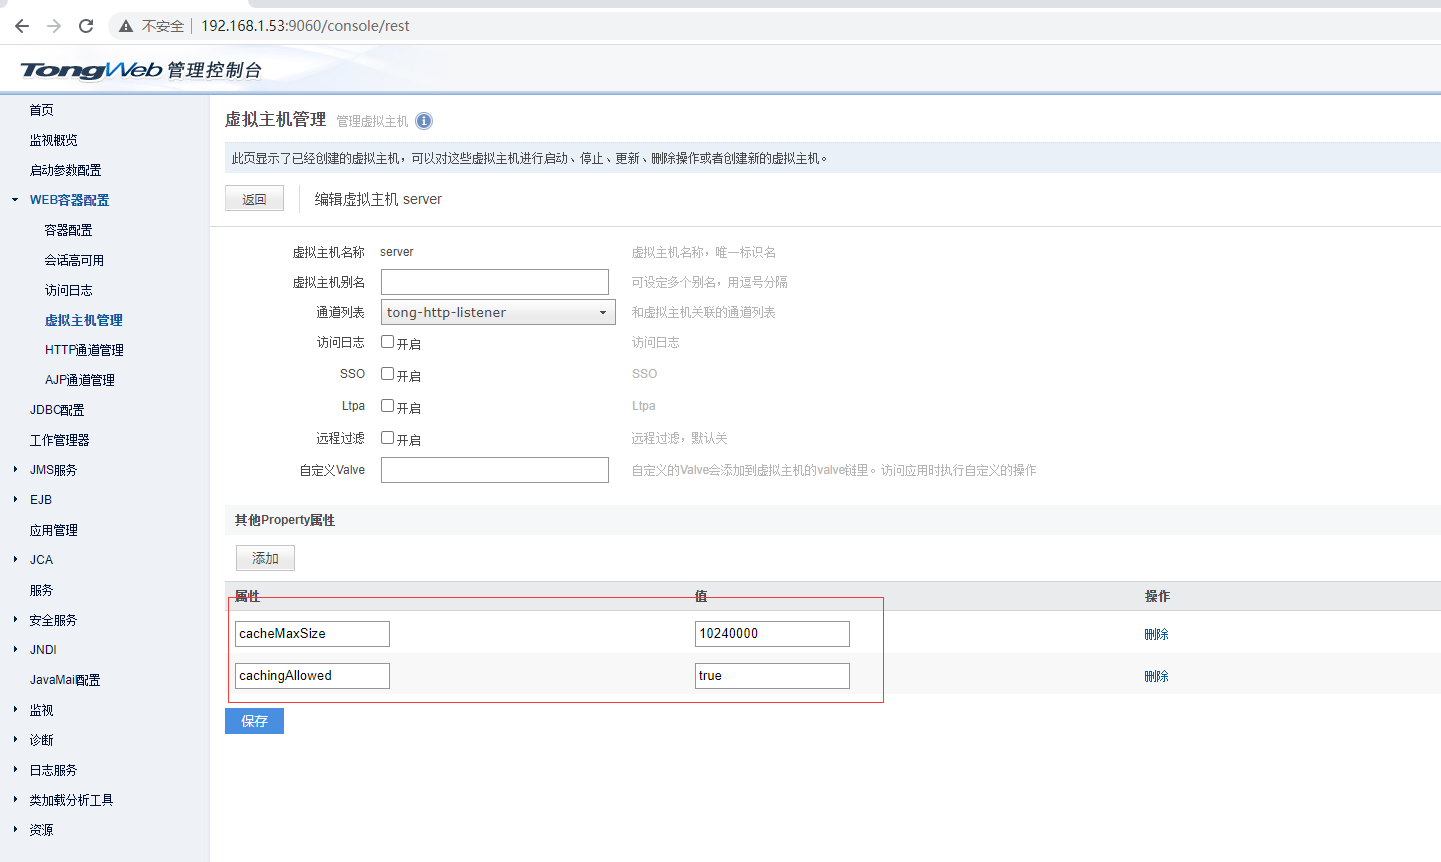Expand the 诊断 arrow
The image size is (1441, 862).
[15, 739]
